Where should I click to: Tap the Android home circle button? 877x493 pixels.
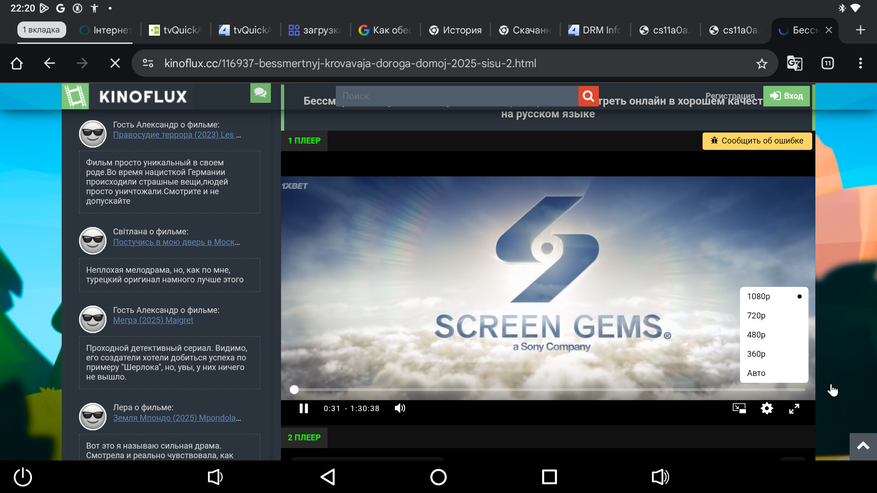point(438,477)
